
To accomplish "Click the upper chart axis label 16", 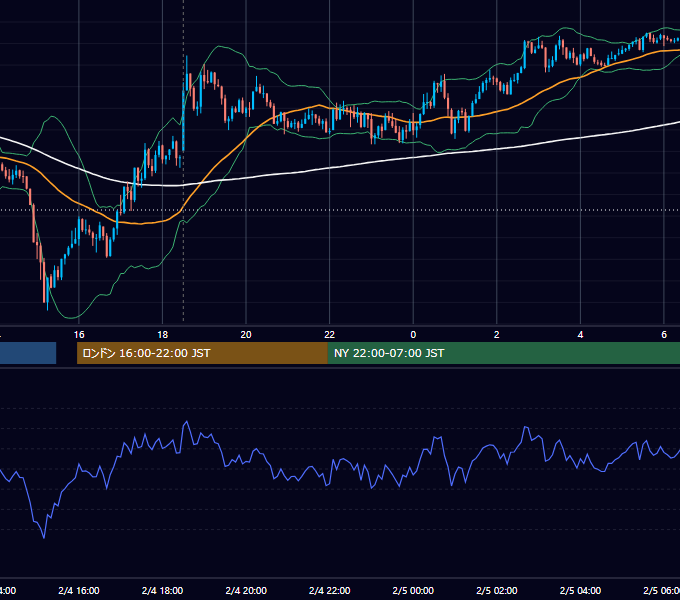I will [79, 334].
